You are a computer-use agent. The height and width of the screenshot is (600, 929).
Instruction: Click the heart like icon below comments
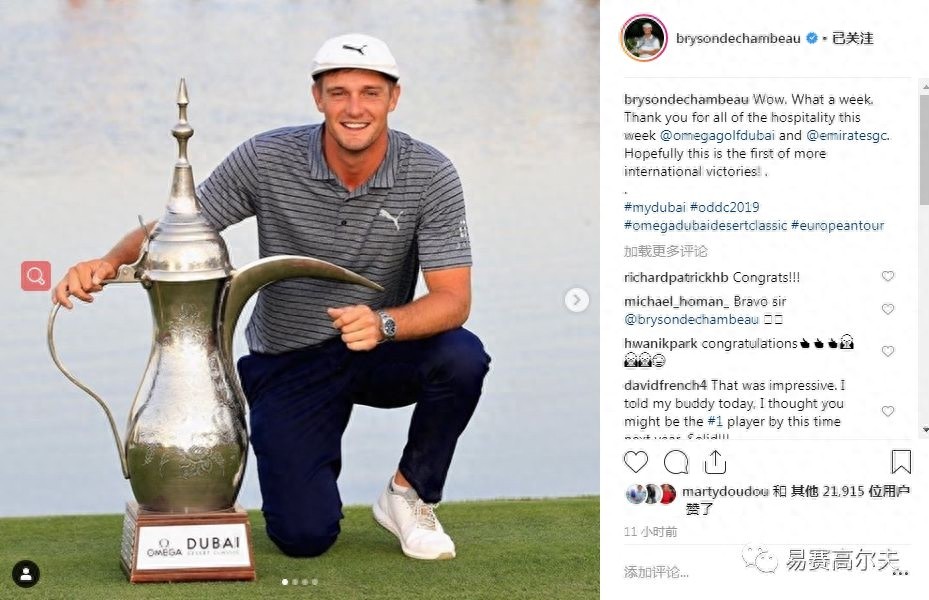click(636, 462)
